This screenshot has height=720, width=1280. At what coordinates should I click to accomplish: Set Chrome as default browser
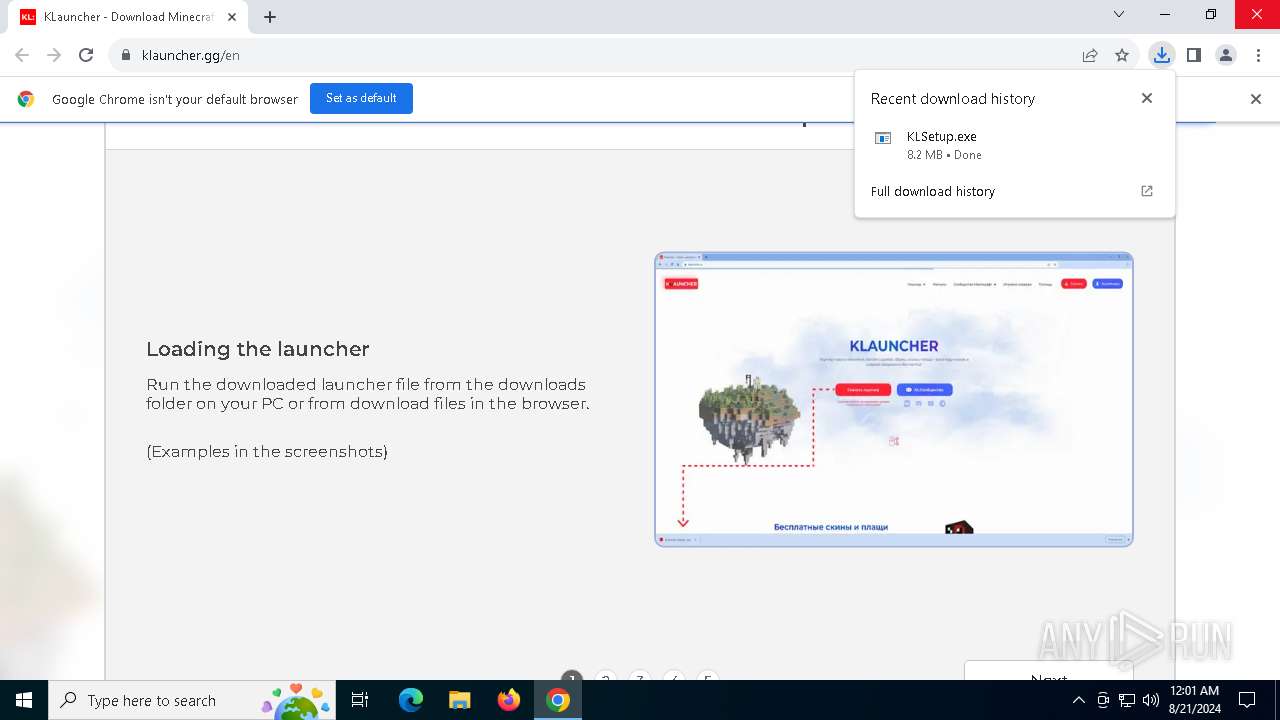[x=361, y=98]
